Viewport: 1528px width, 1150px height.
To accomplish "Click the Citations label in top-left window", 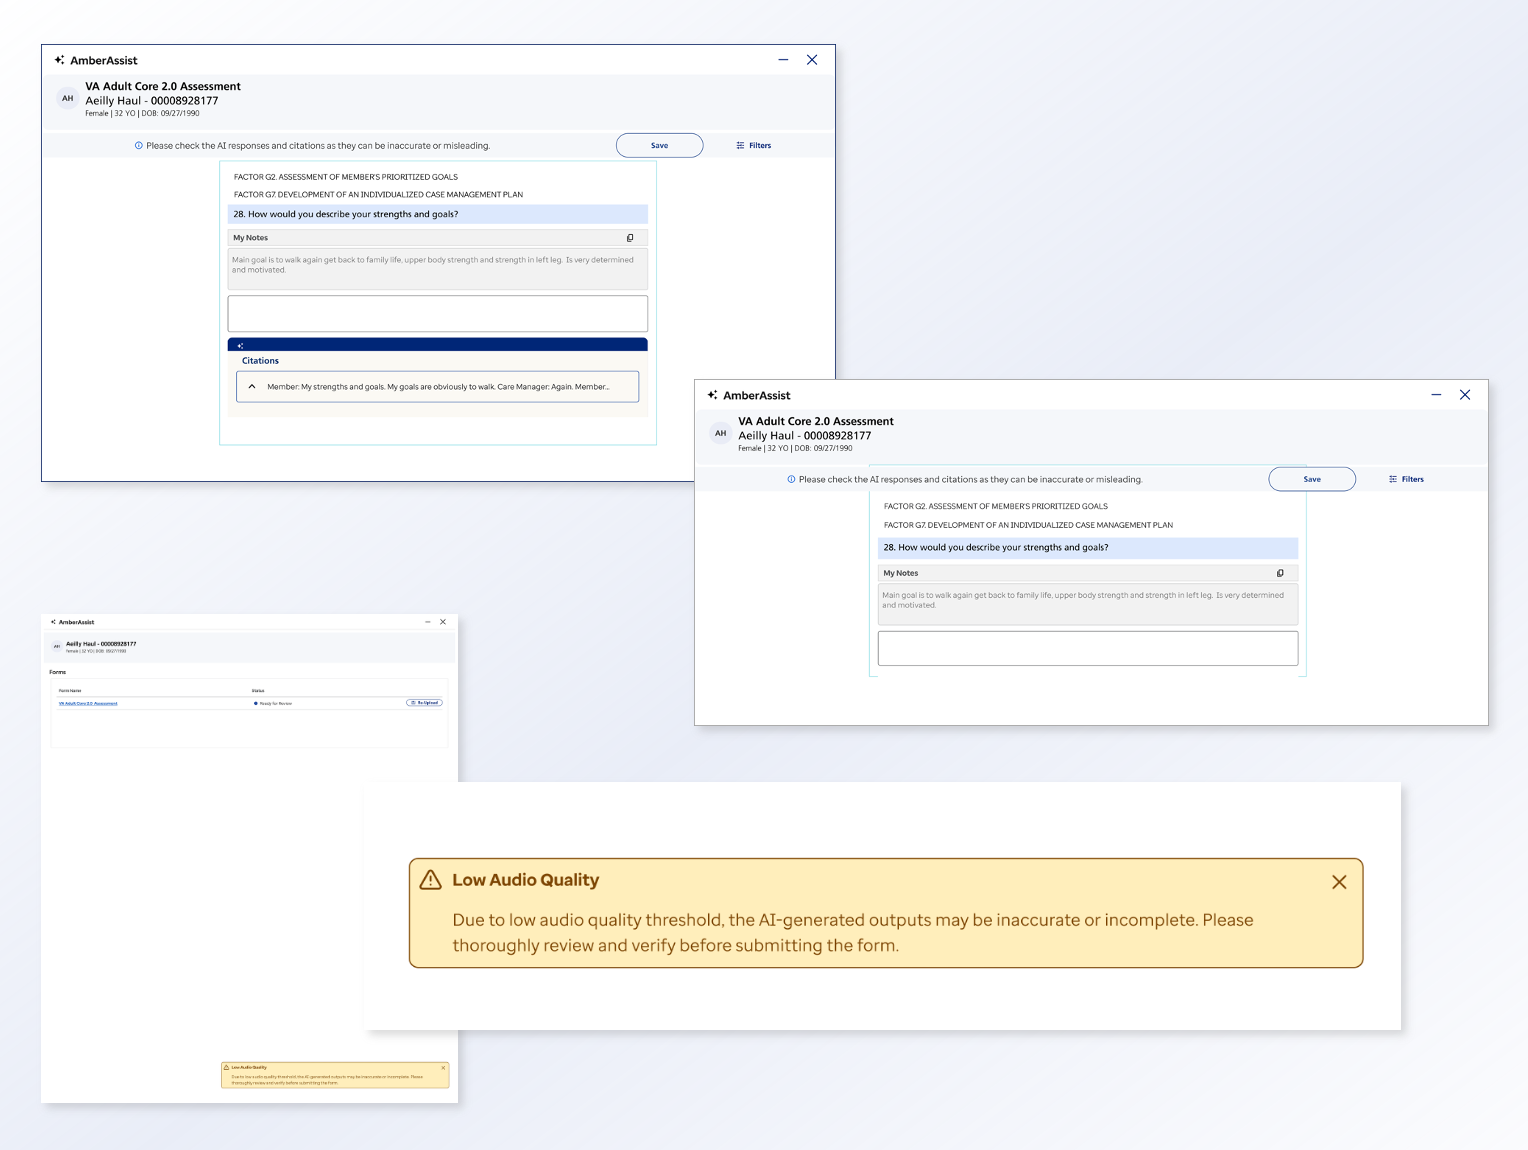I will coord(260,361).
